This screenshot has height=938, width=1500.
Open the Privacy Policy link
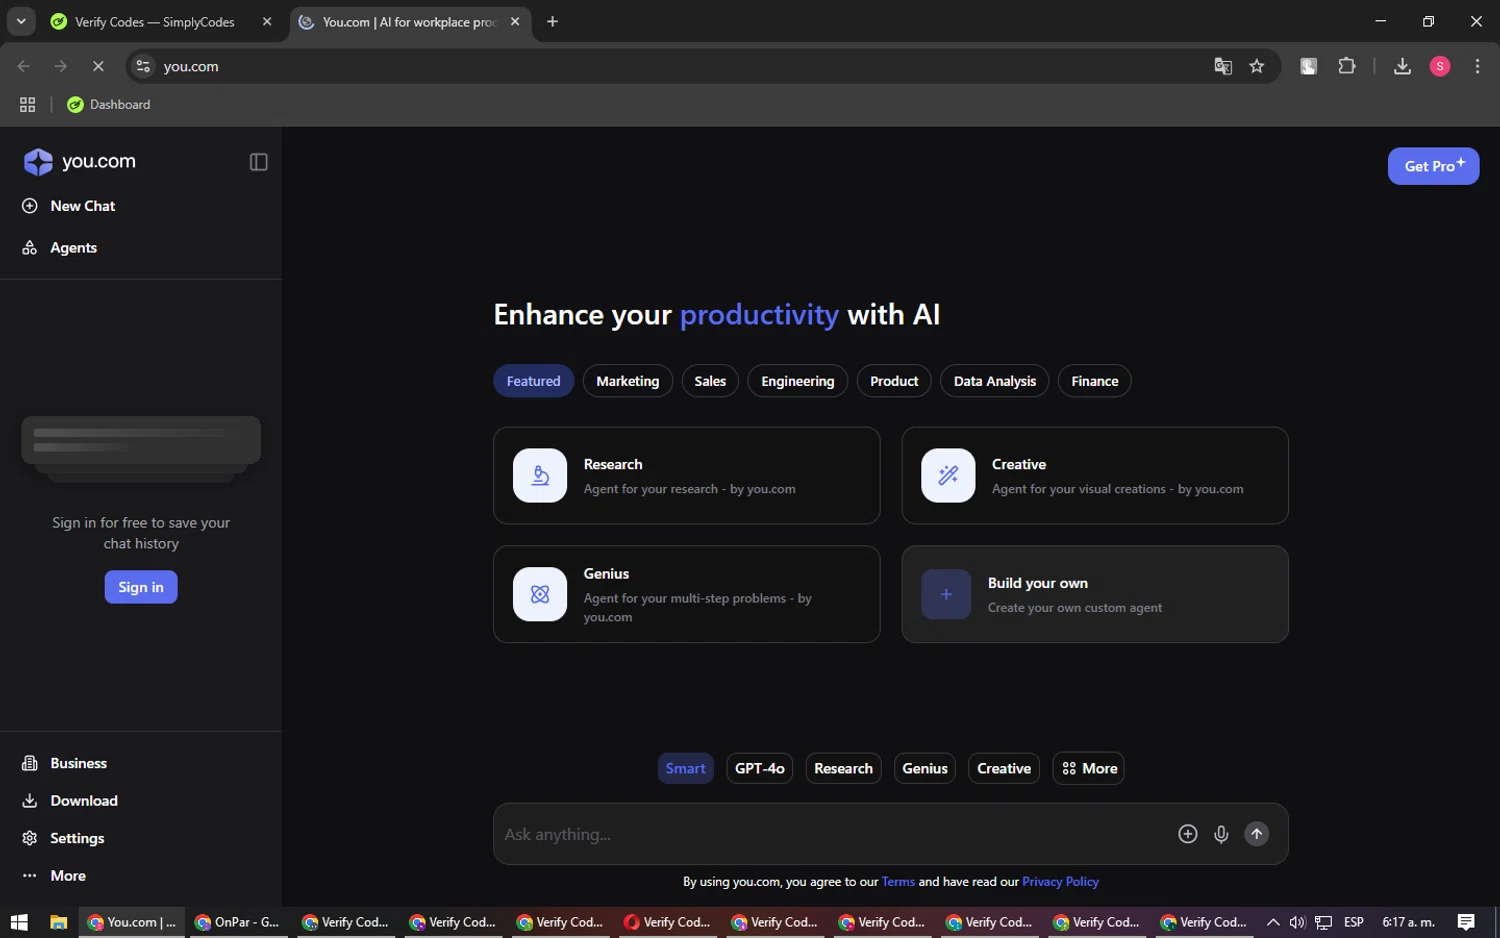[1060, 882]
